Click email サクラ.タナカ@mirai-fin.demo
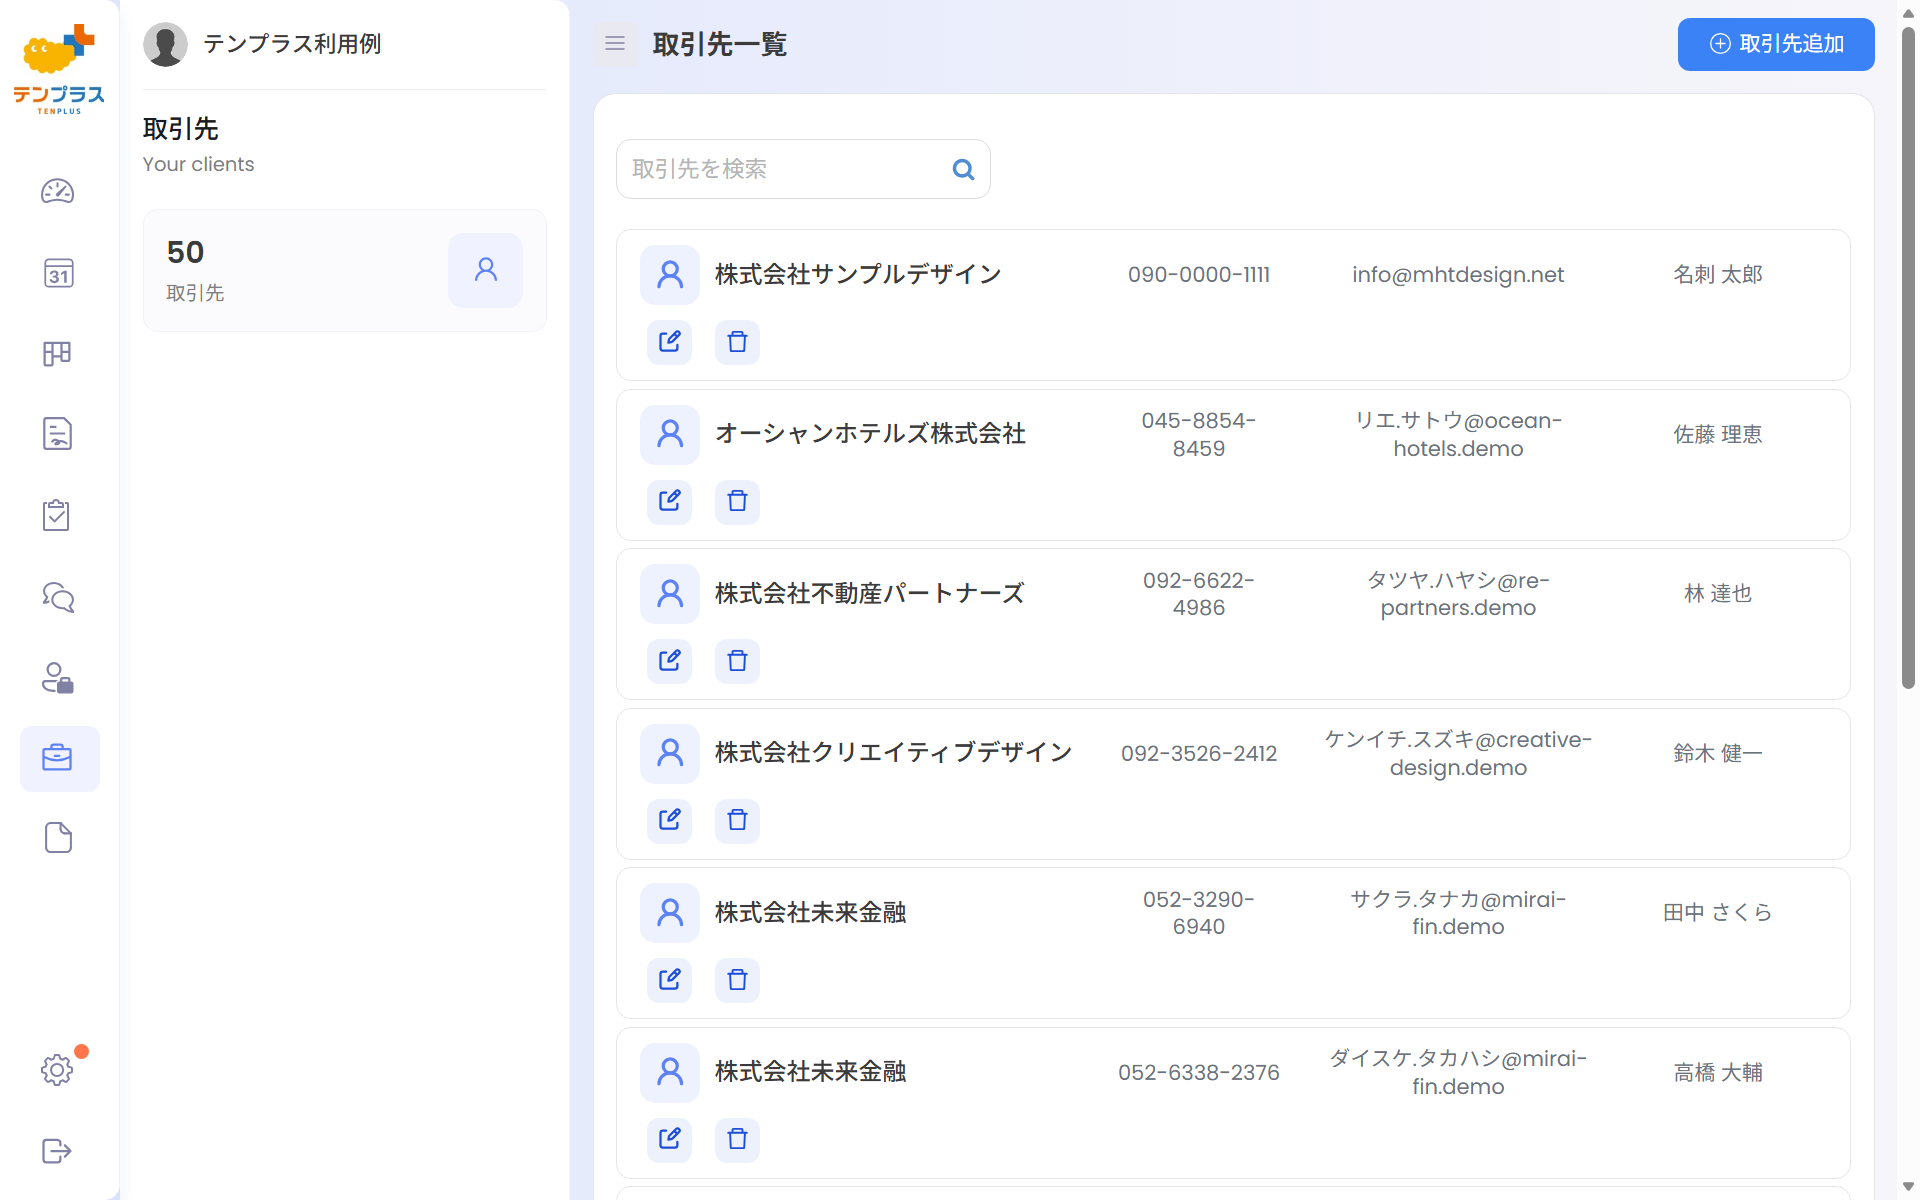The image size is (1920, 1200). click(x=1458, y=912)
